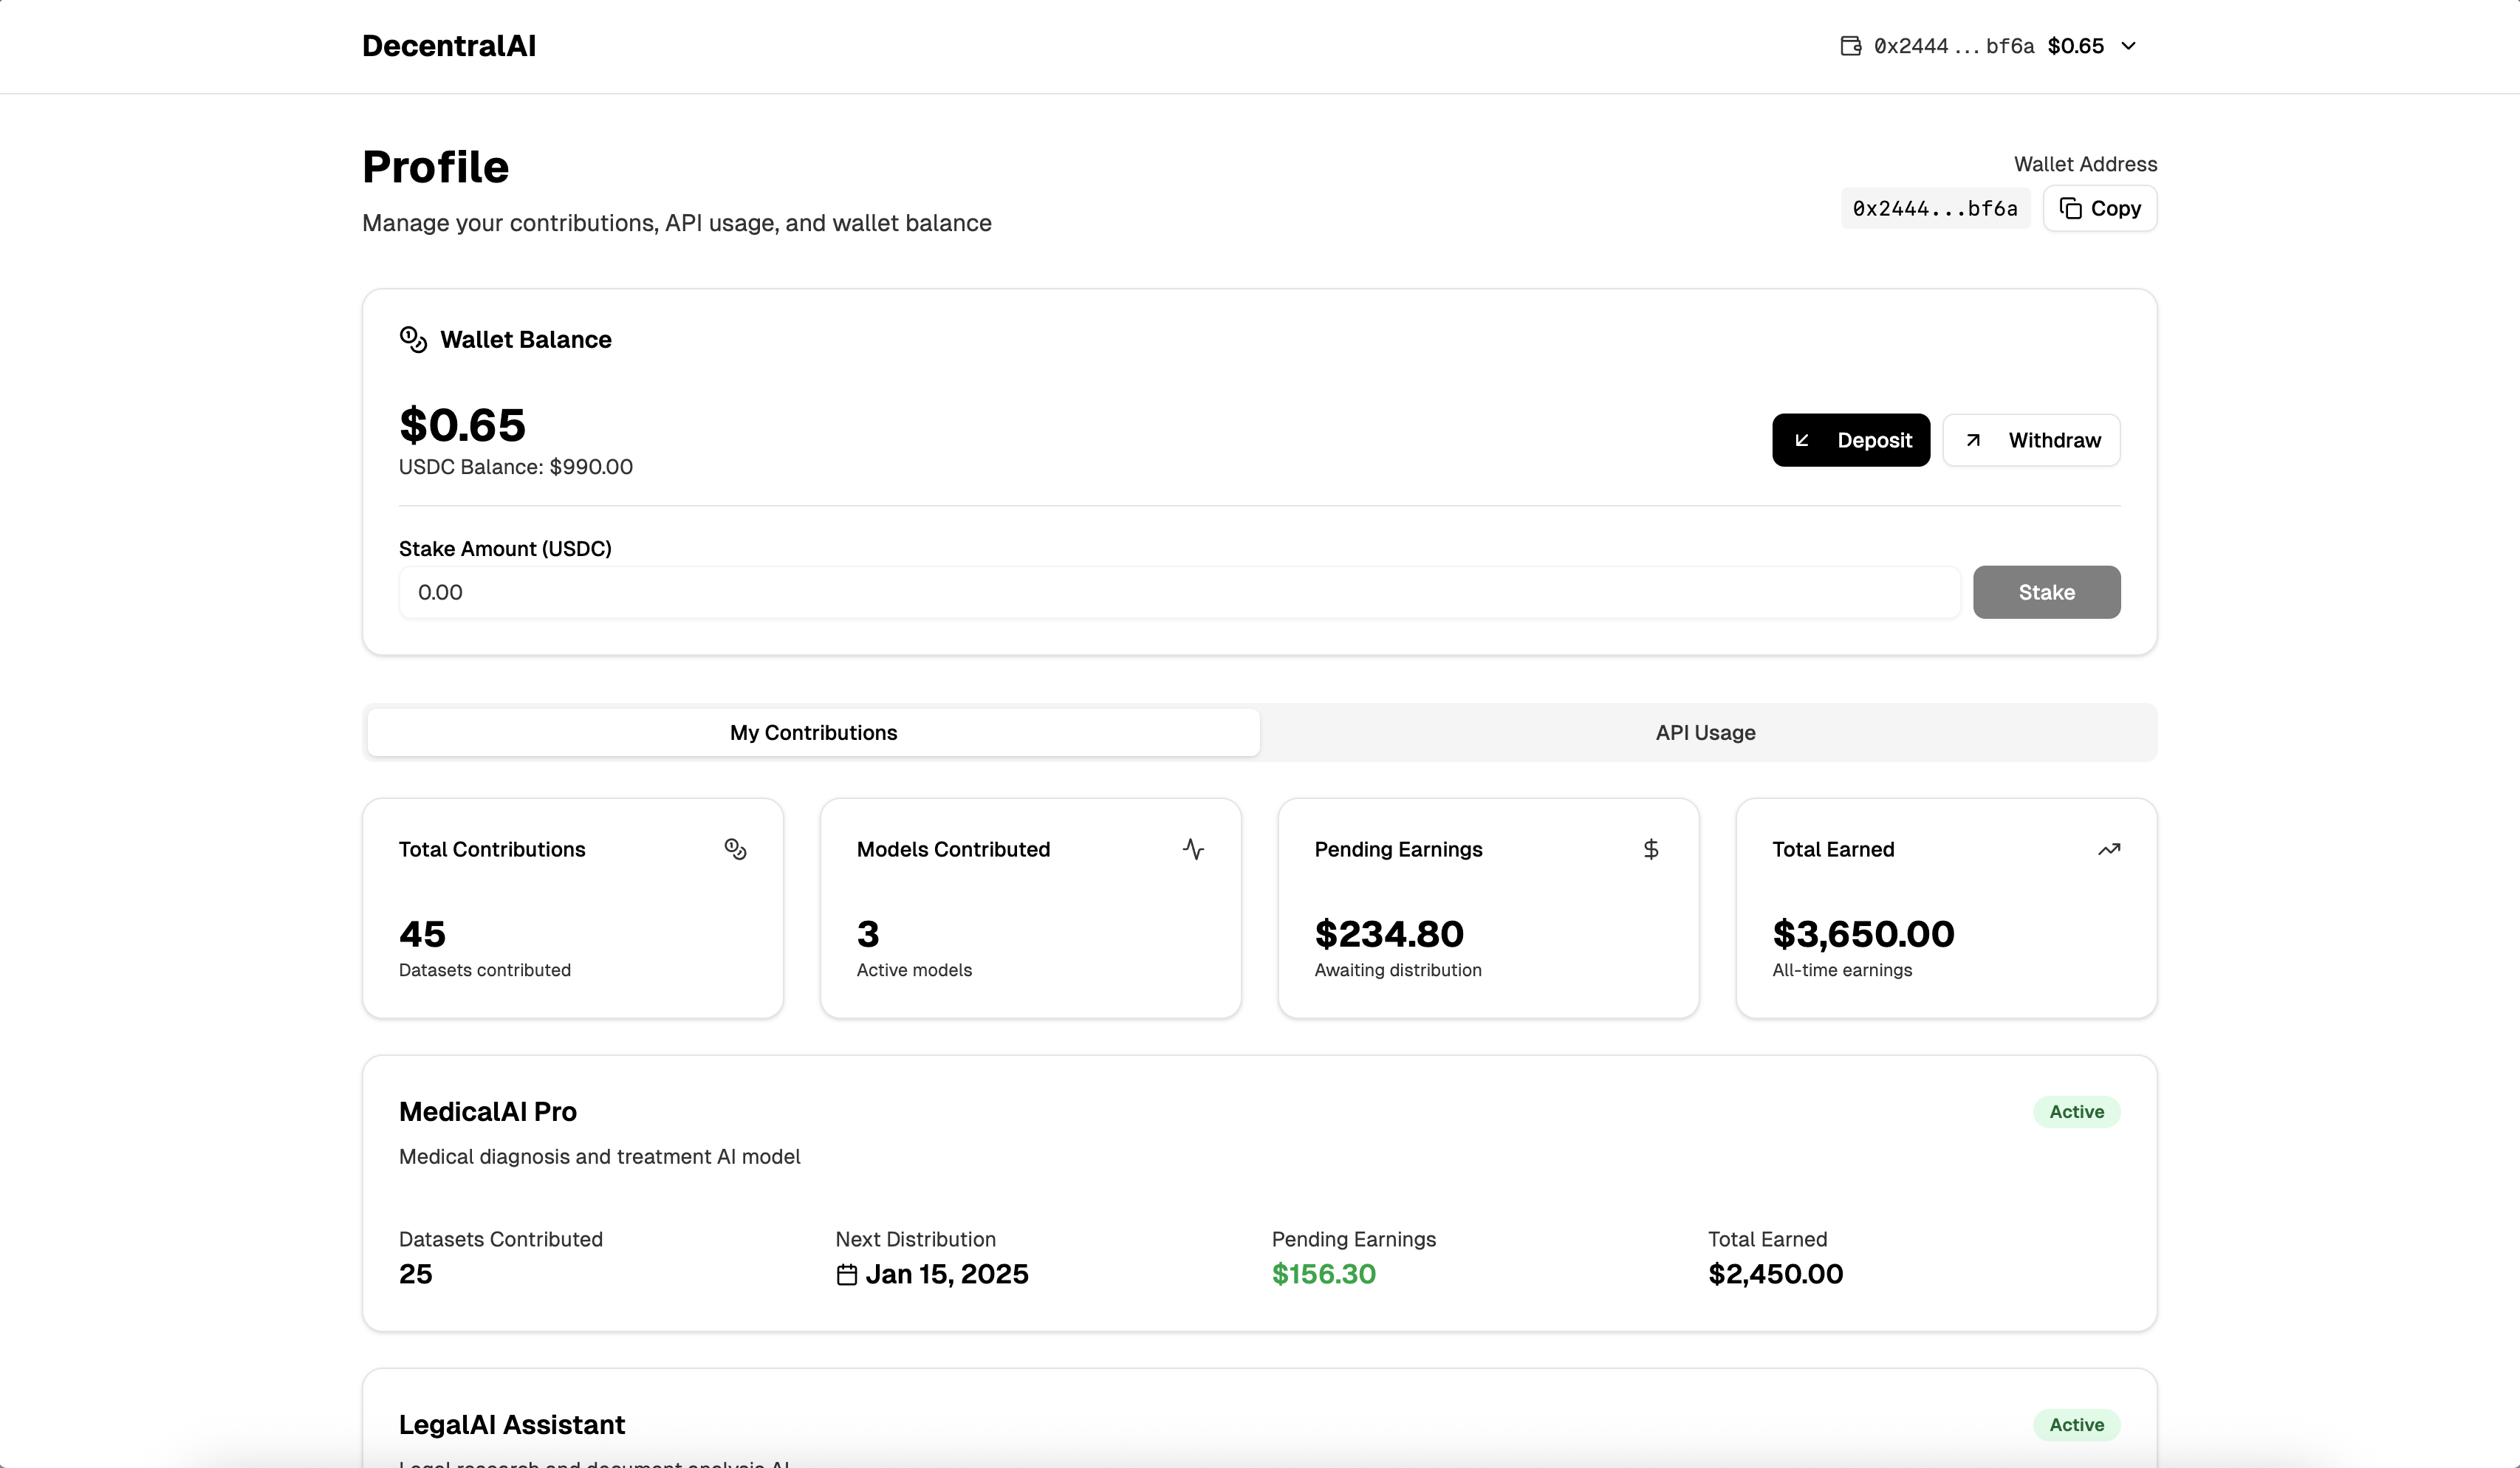The width and height of the screenshot is (2520, 1468).
Task: Click the wallet icon in header
Action: pyautogui.click(x=1850, y=46)
